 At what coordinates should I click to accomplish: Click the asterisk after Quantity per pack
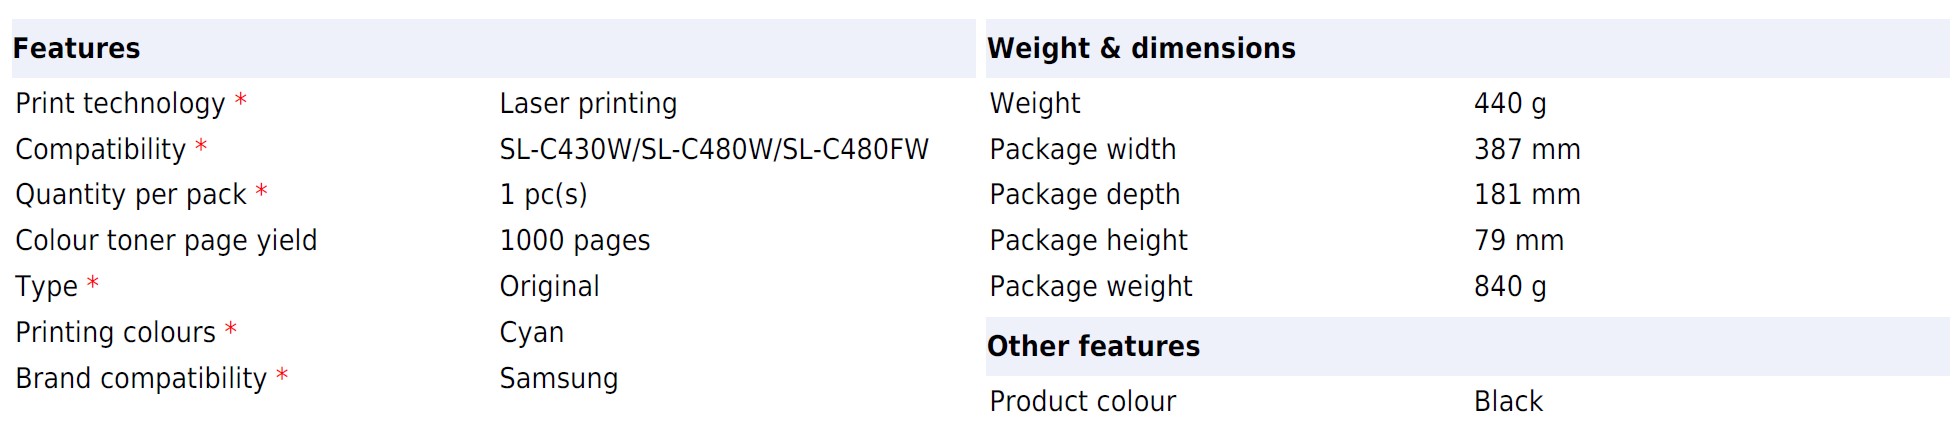261,191
